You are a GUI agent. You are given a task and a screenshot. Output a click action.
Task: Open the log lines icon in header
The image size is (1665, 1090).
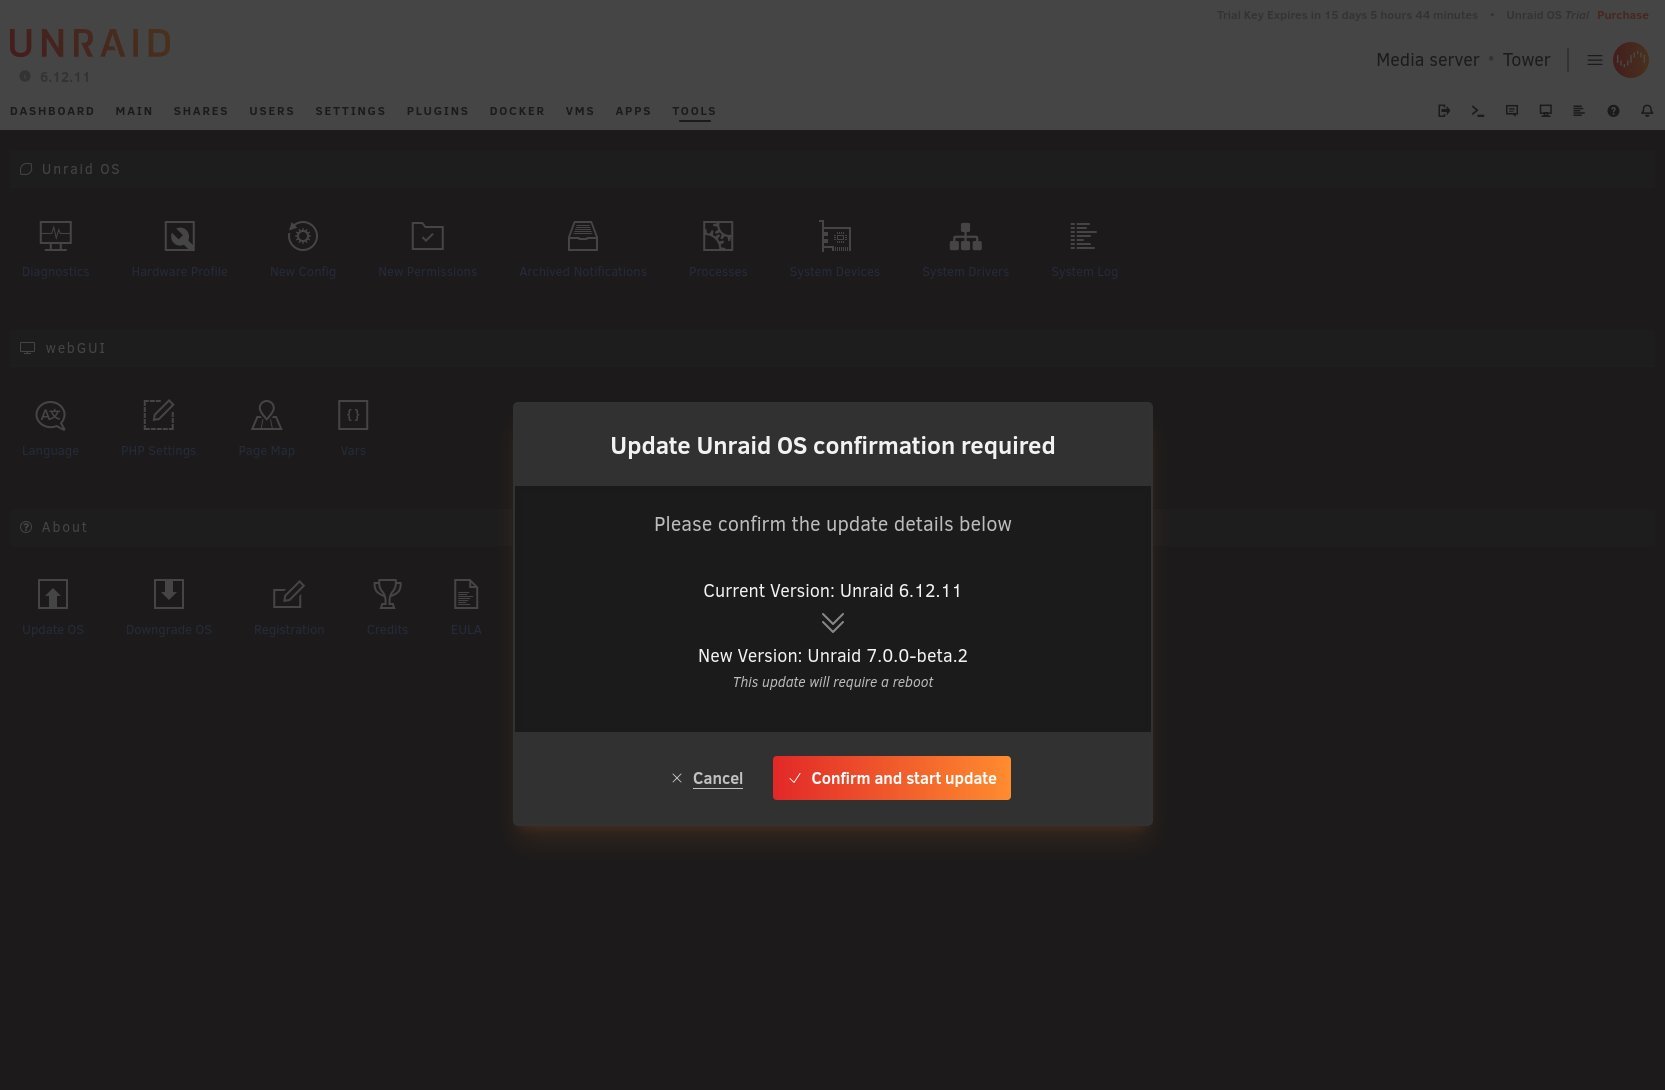coord(1579,111)
